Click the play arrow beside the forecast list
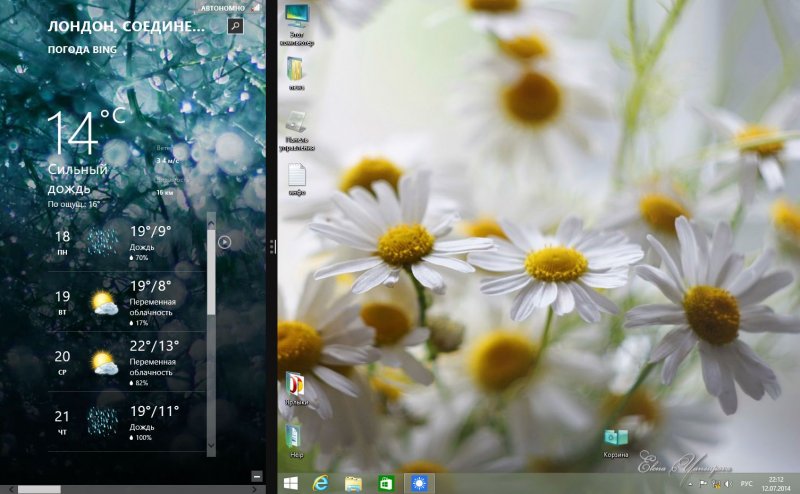Viewport: 800px width, 494px height. coord(224,242)
